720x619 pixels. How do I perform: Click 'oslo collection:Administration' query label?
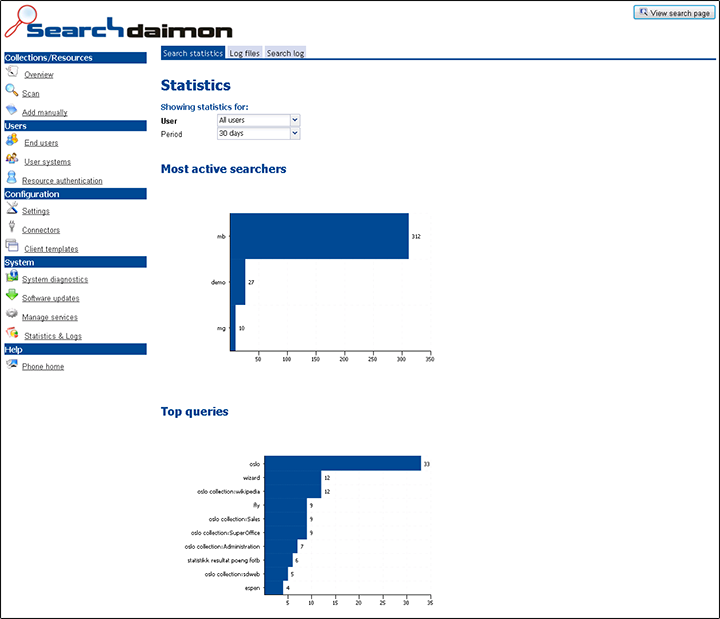[x=222, y=546]
